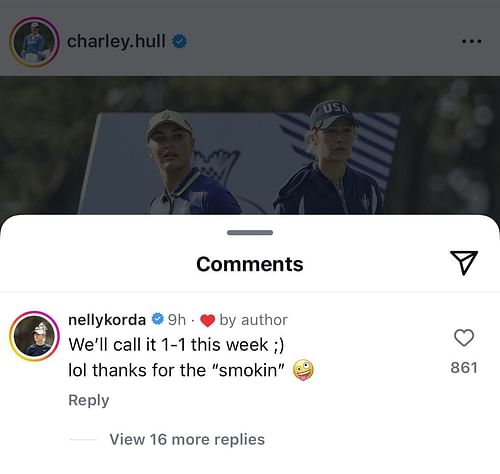Screen dimensions: 500x474
Task: Like nellykorda's comment with the heart
Action: [464, 338]
